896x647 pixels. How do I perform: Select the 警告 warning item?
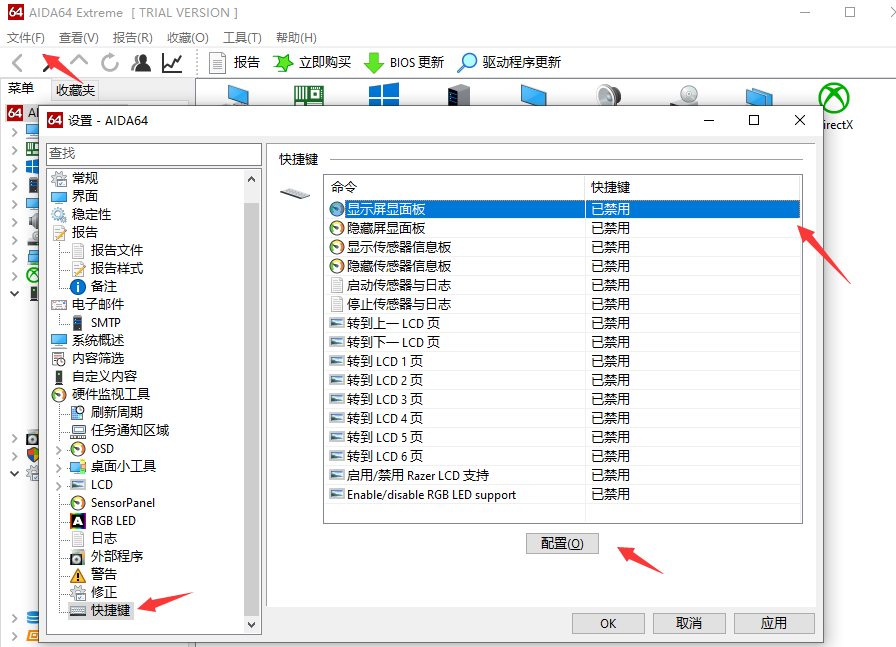pos(103,574)
